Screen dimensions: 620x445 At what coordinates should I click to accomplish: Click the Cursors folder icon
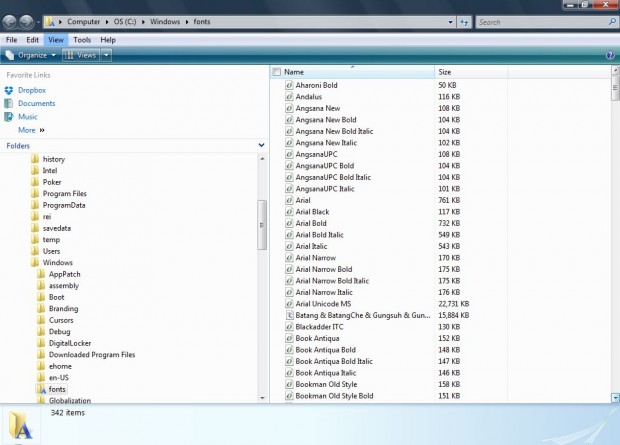pos(41,320)
